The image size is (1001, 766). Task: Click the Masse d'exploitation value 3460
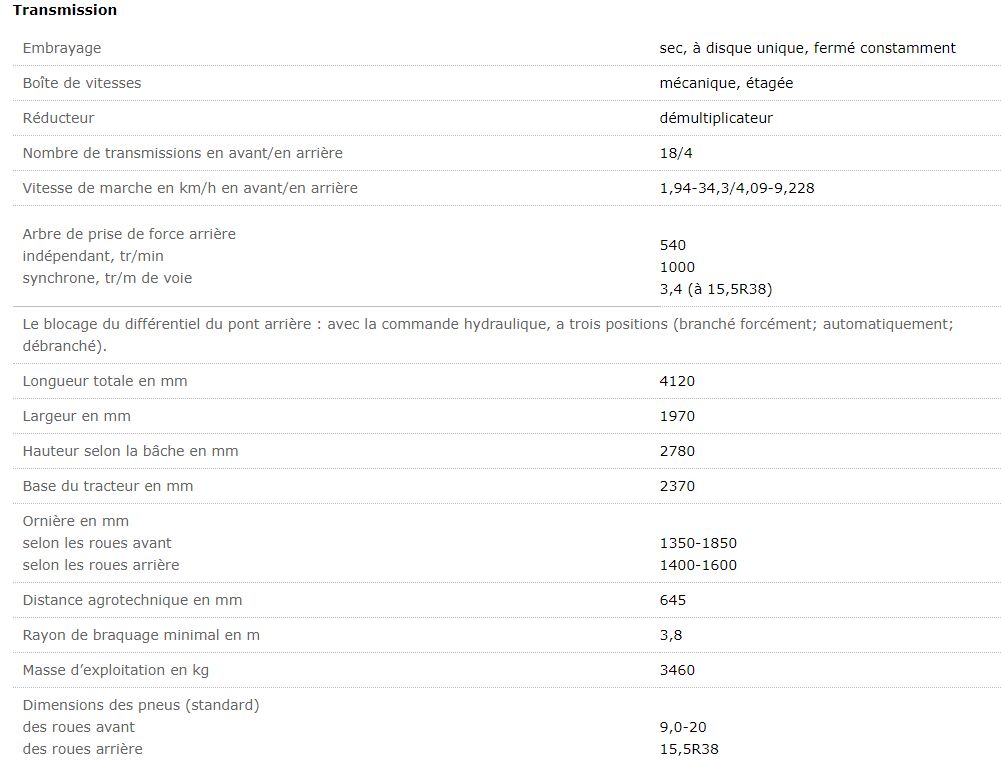pos(677,670)
